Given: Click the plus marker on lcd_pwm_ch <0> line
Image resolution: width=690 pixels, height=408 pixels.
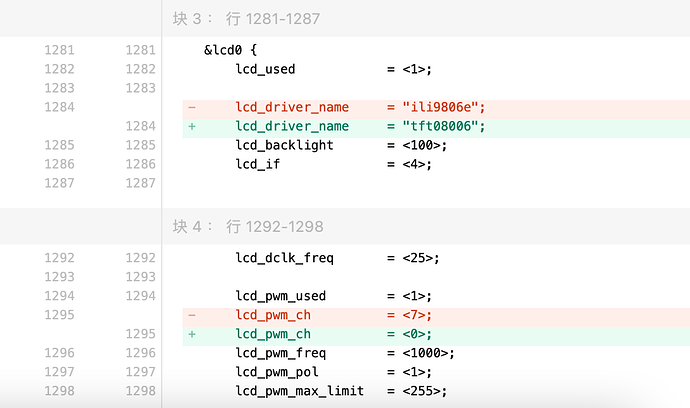Looking at the screenshot, I should (x=192, y=334).
